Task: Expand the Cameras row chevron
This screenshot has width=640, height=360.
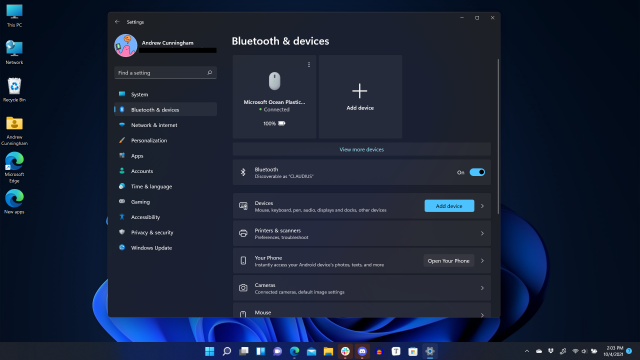Action: pyautogui.click(x=482, y=288)
